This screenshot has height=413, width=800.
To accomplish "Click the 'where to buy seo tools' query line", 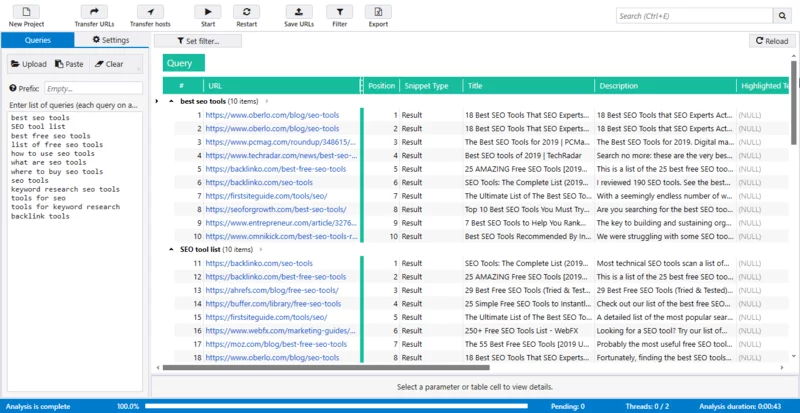I will click(x=57, y=172).
